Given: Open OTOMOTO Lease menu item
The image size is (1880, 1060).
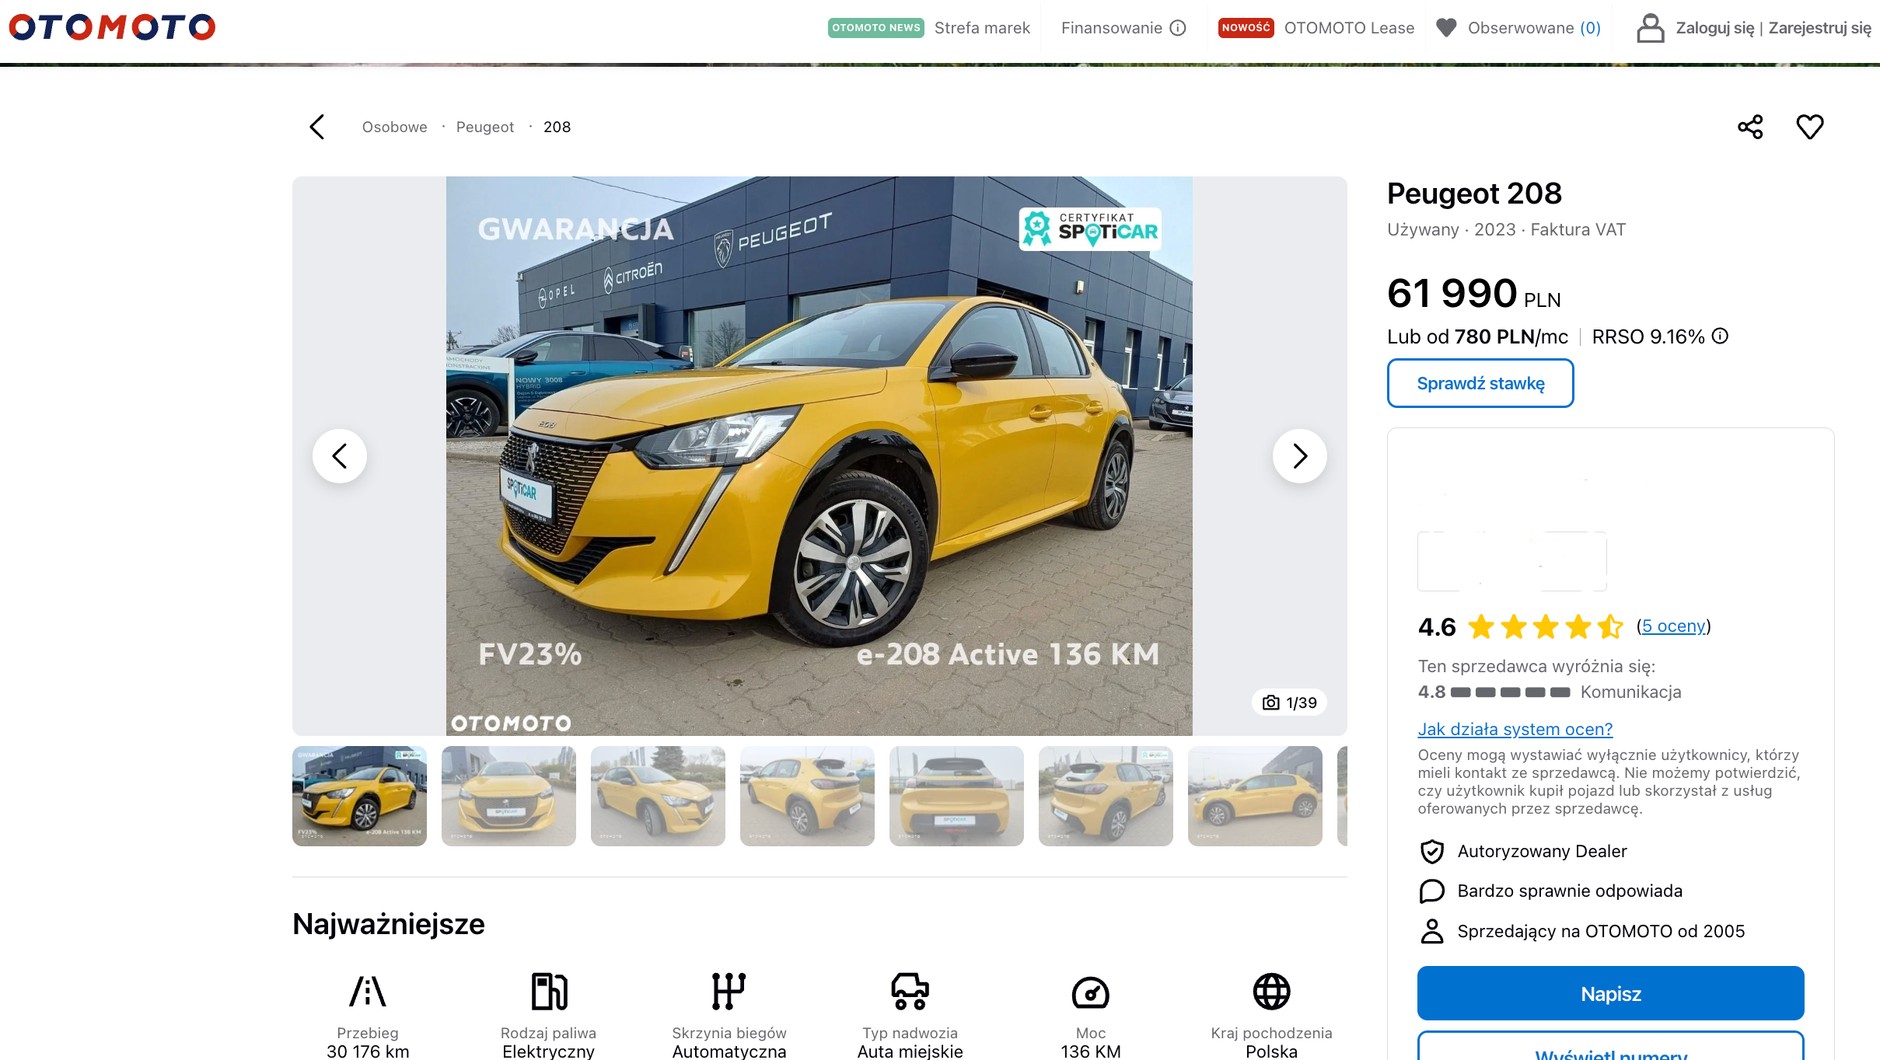Looking at the screenshot, I should tap(1349, 28).
